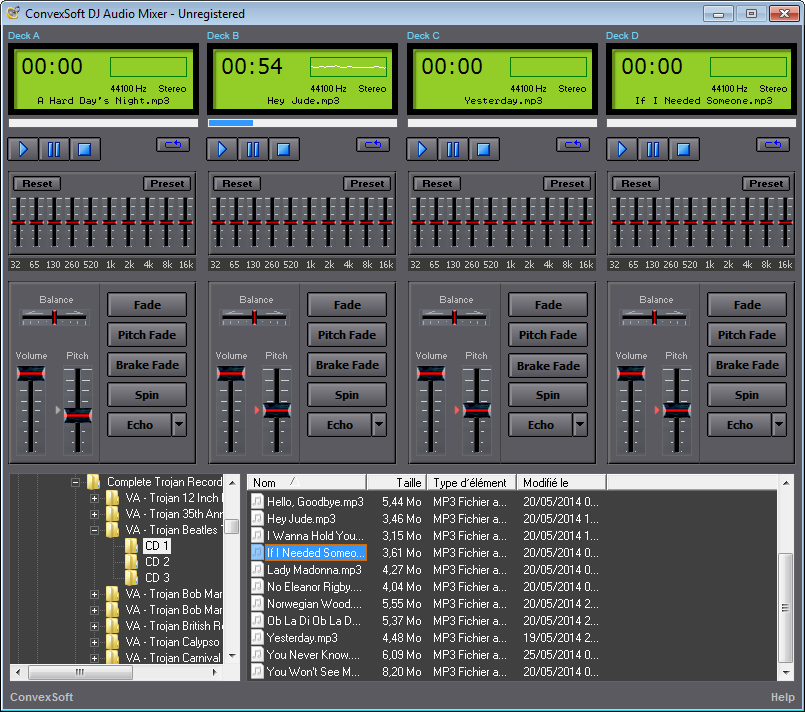Apply Echo effect on Deck A
805x712 pixels.
(140, 425)
